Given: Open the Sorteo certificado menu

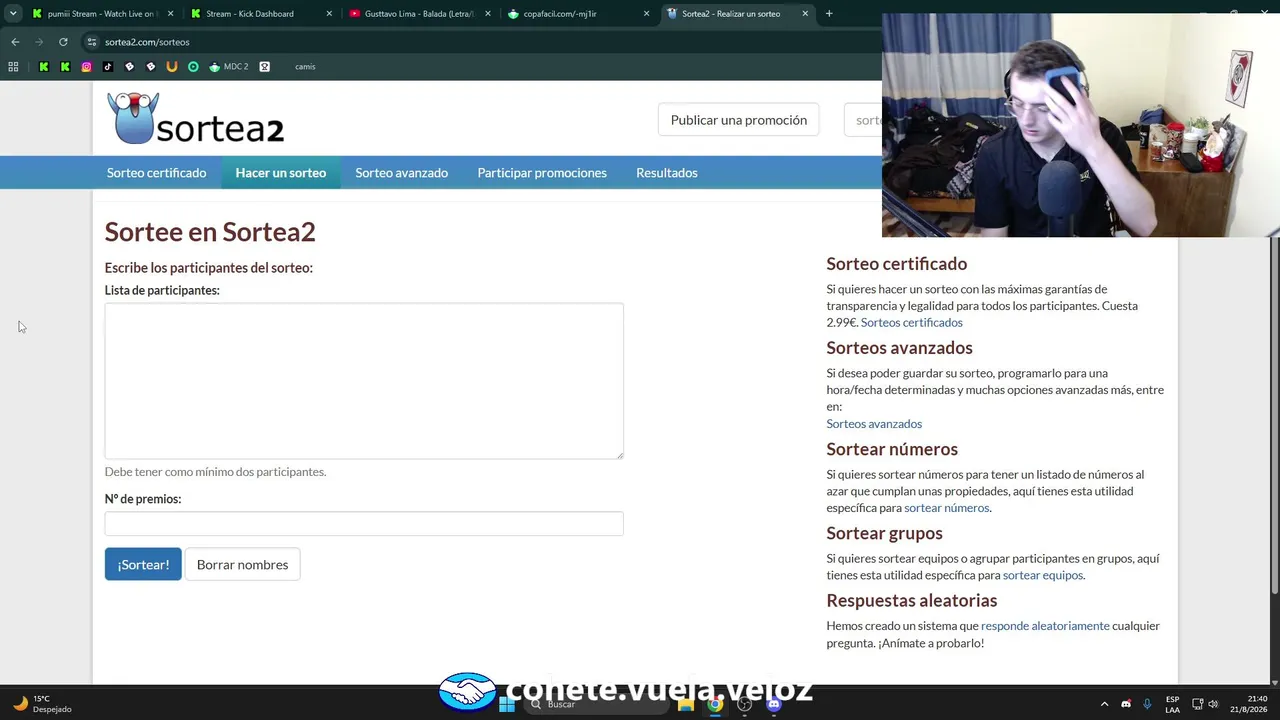Looking at the screenshot, I should [157, 173].
